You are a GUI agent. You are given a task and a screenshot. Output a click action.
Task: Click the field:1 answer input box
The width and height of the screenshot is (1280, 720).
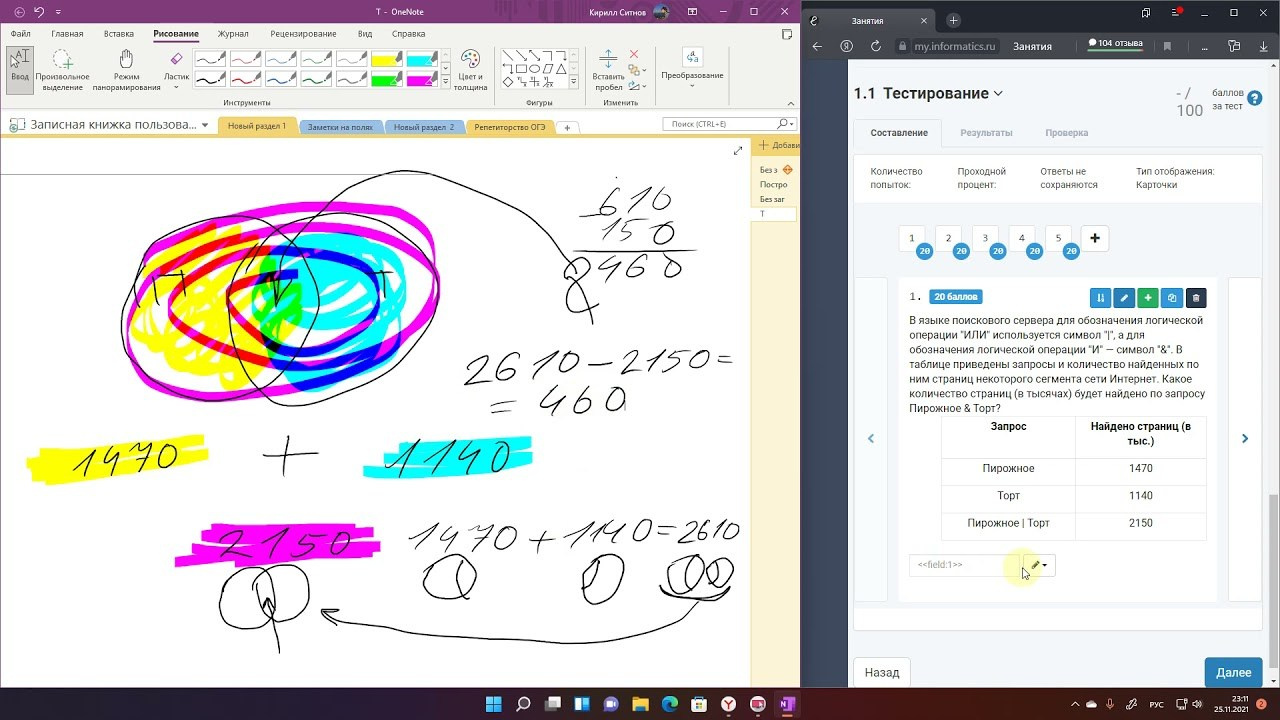coord(962,565)
